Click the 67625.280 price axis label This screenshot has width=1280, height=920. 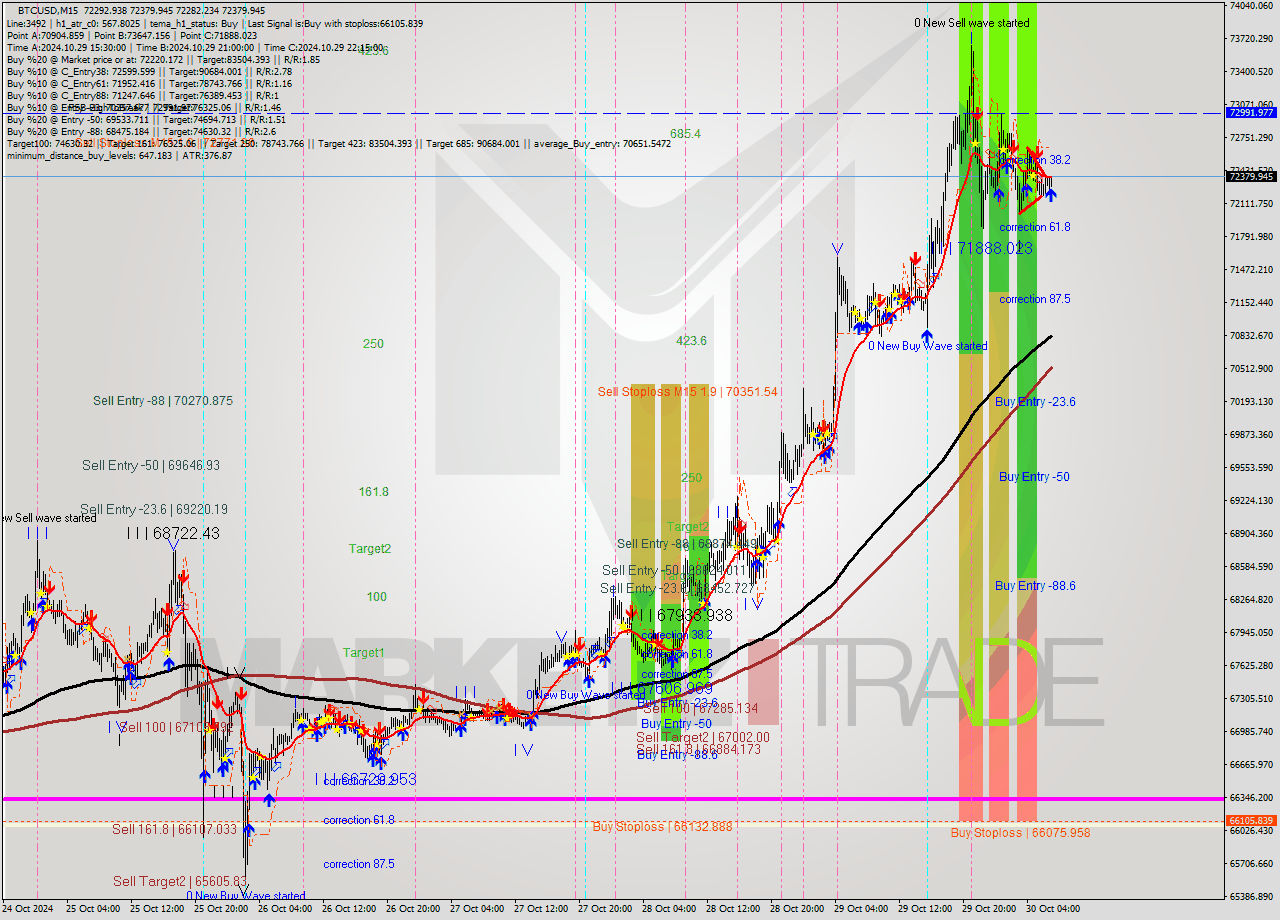point(1251,666)
